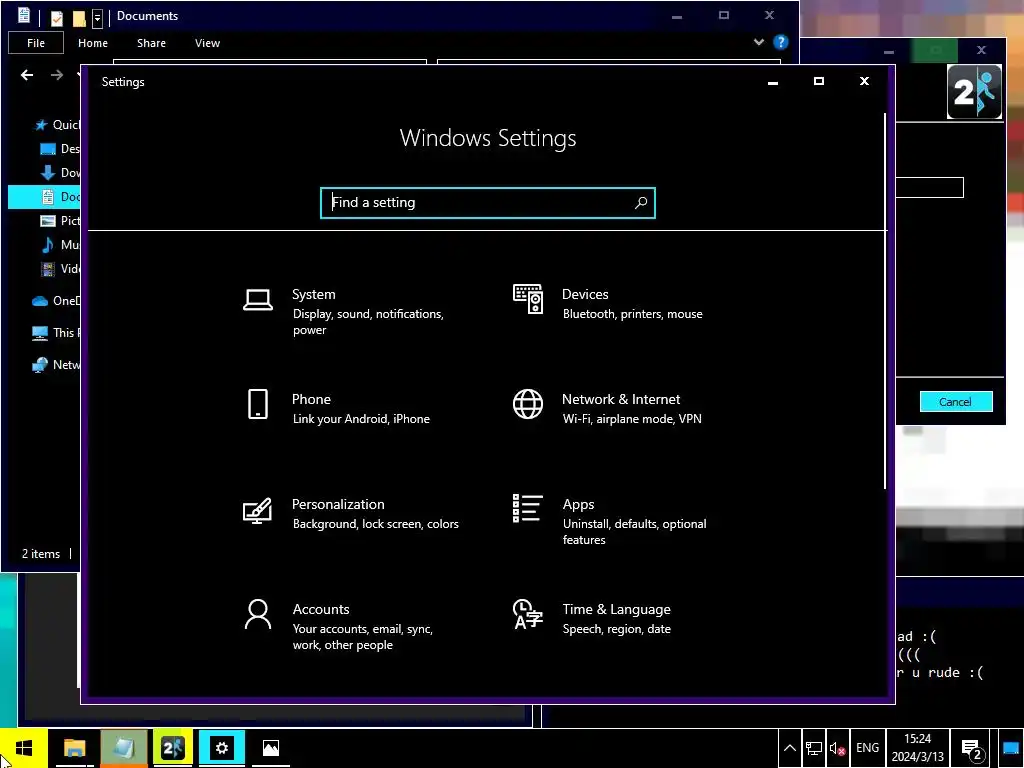The height and width of the screenshot is (768, 1024).
Task: Select Downloads in Explorer sidebar
Action: [x=60, y=173]
